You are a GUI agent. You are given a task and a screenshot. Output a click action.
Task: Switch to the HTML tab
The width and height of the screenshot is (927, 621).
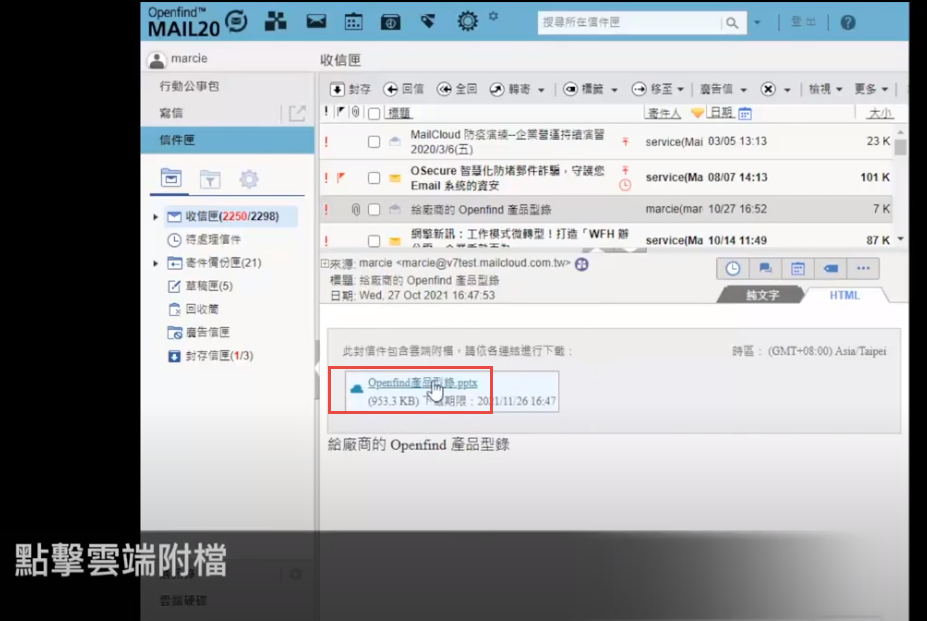coord(844,295)
